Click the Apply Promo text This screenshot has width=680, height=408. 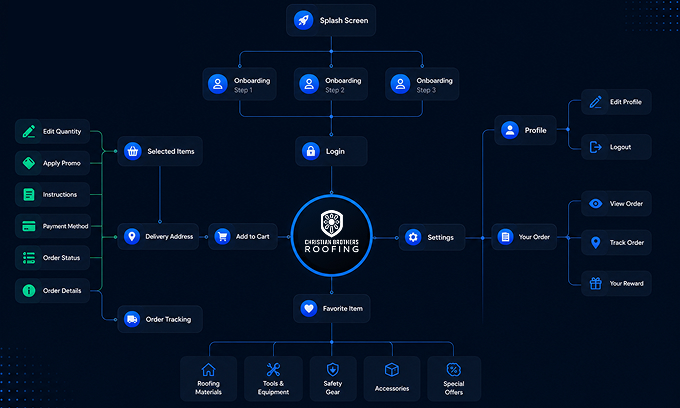62,163
